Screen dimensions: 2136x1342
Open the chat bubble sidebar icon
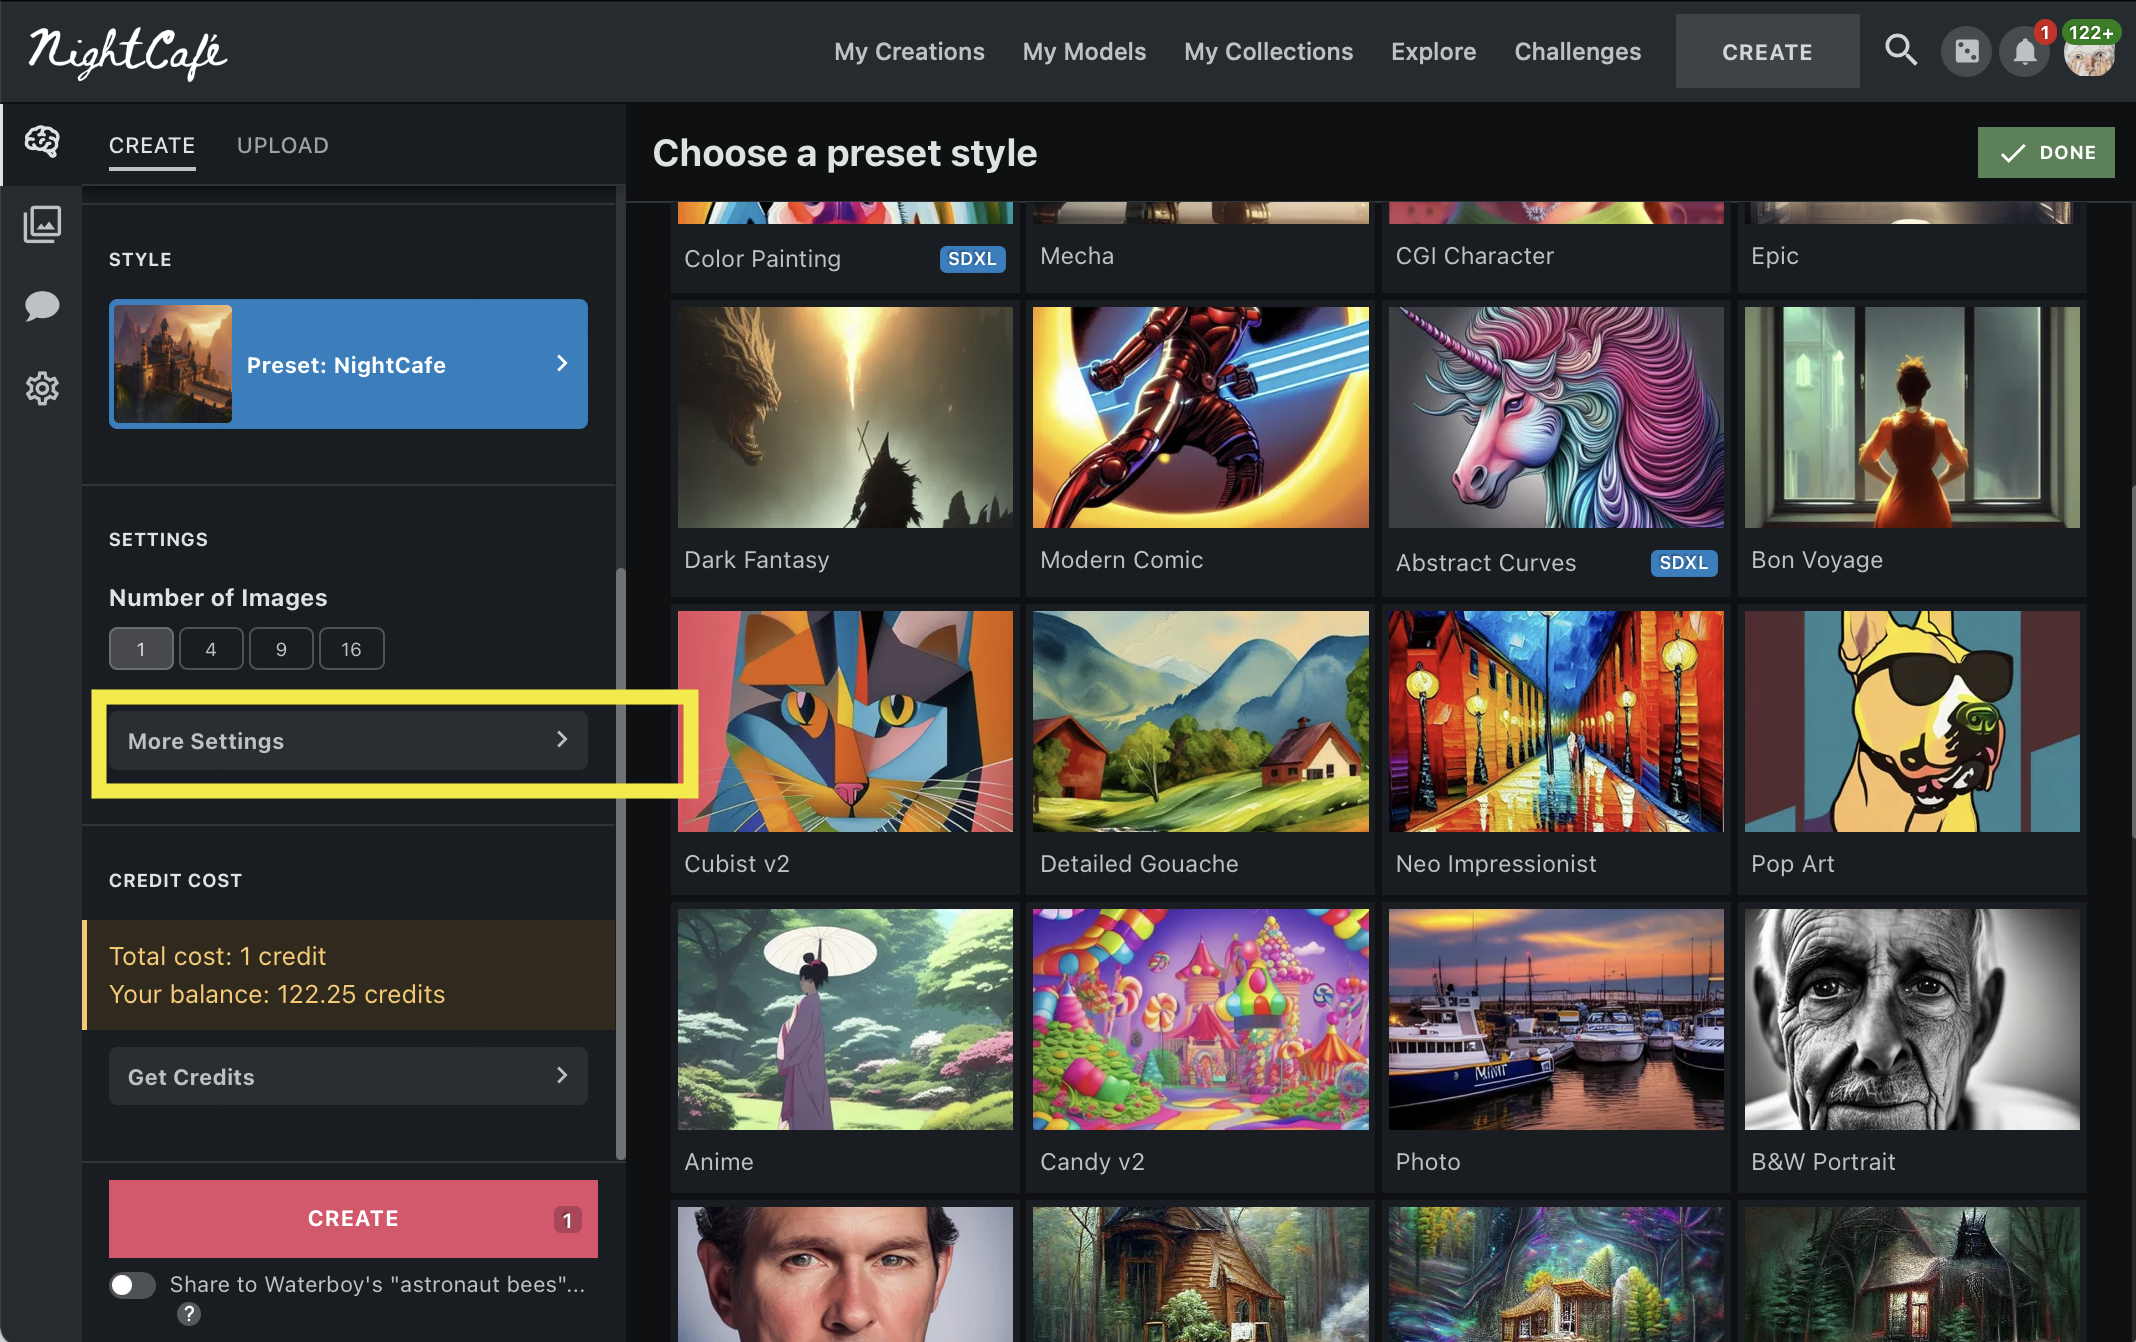(x=42, y=306)
